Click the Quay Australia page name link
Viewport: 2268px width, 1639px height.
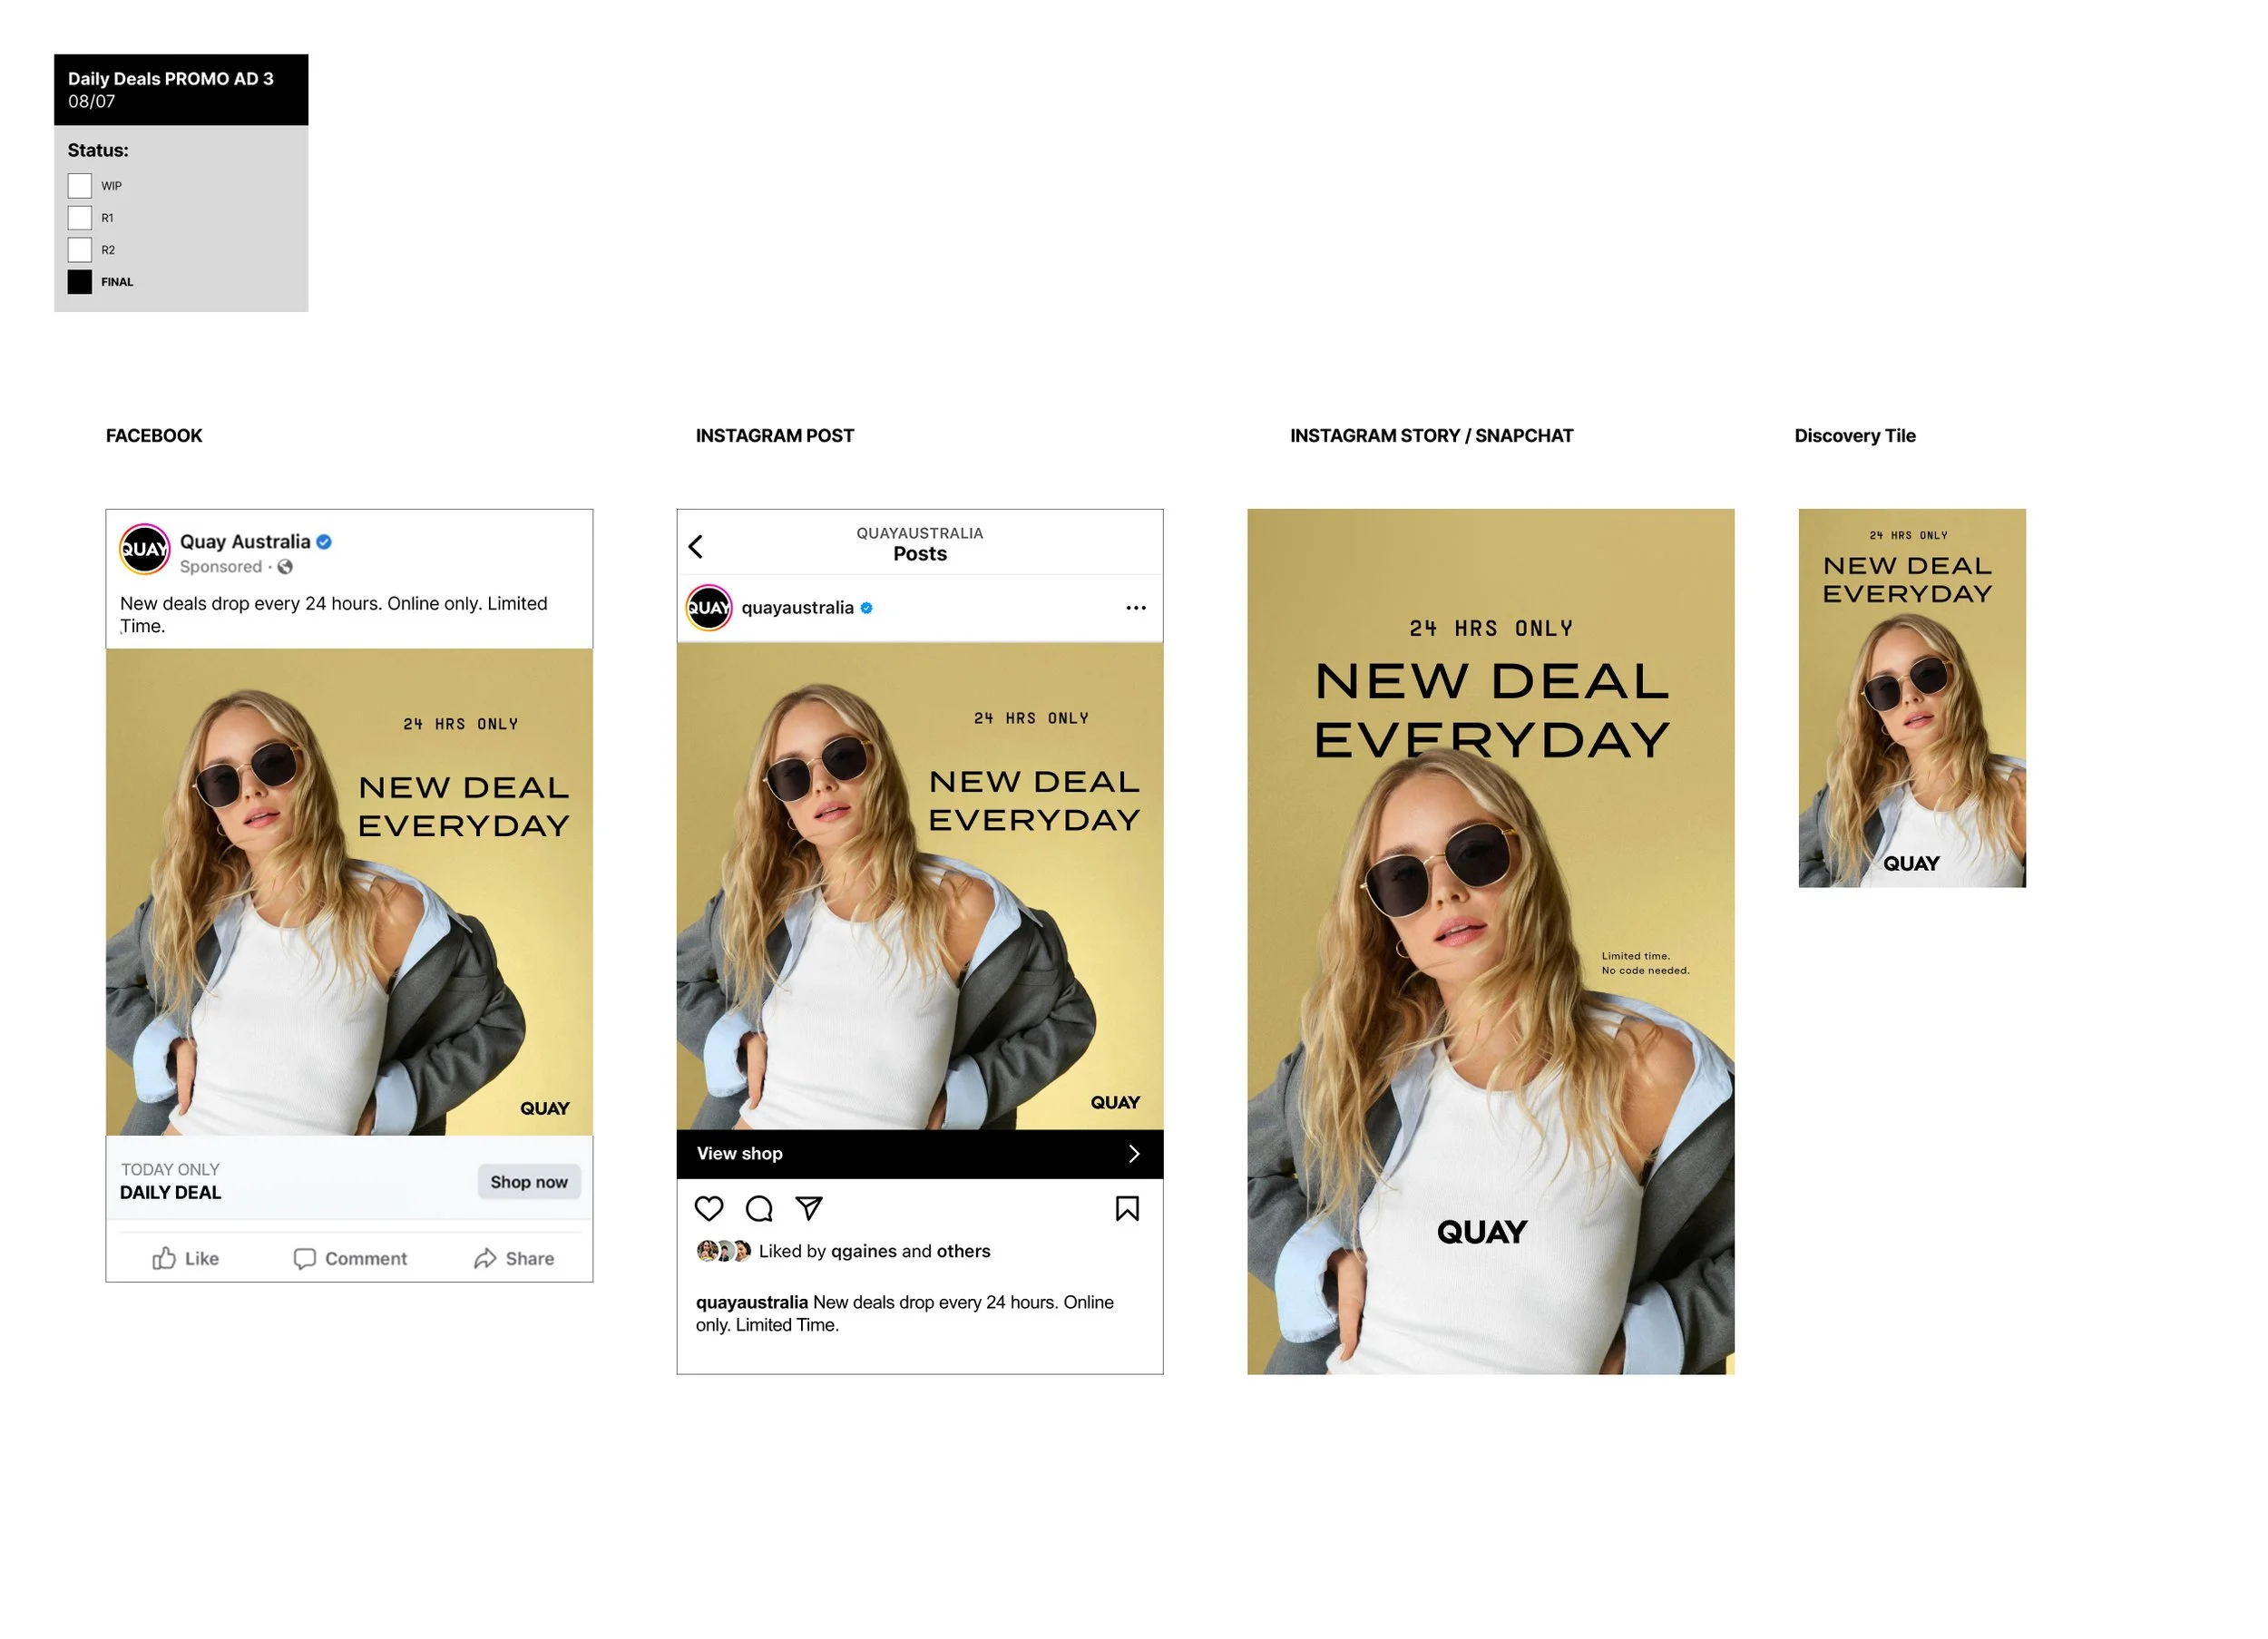coord(245,542)
